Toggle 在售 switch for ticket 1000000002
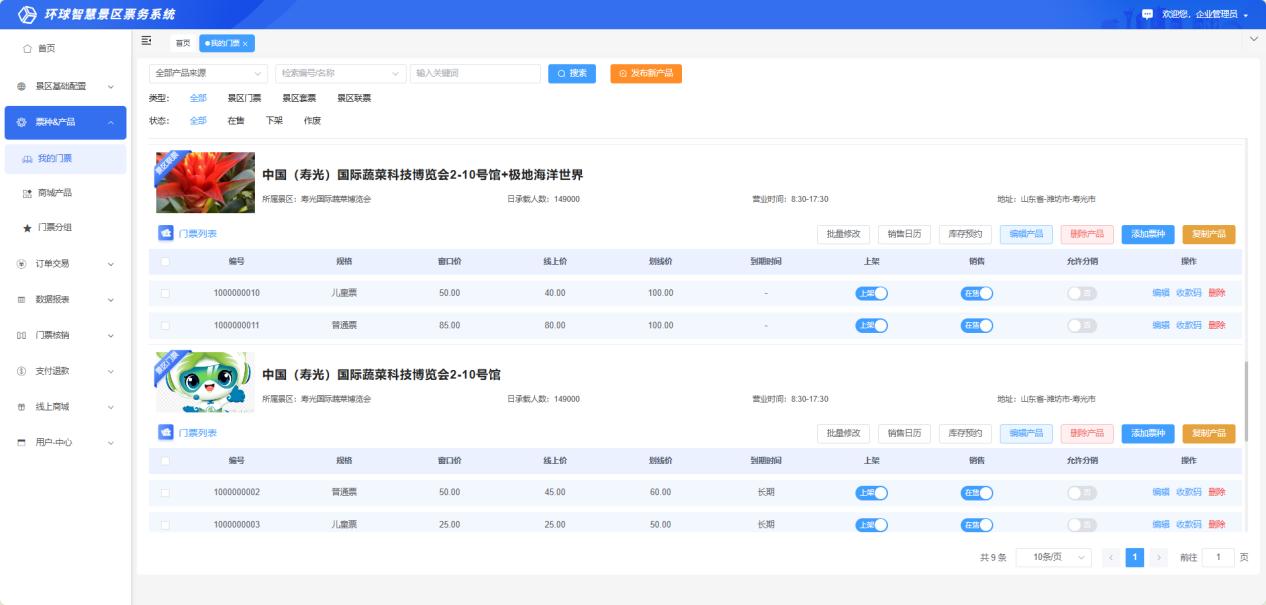The width and height of the screenshot is (1266, 605). [976, 492]
